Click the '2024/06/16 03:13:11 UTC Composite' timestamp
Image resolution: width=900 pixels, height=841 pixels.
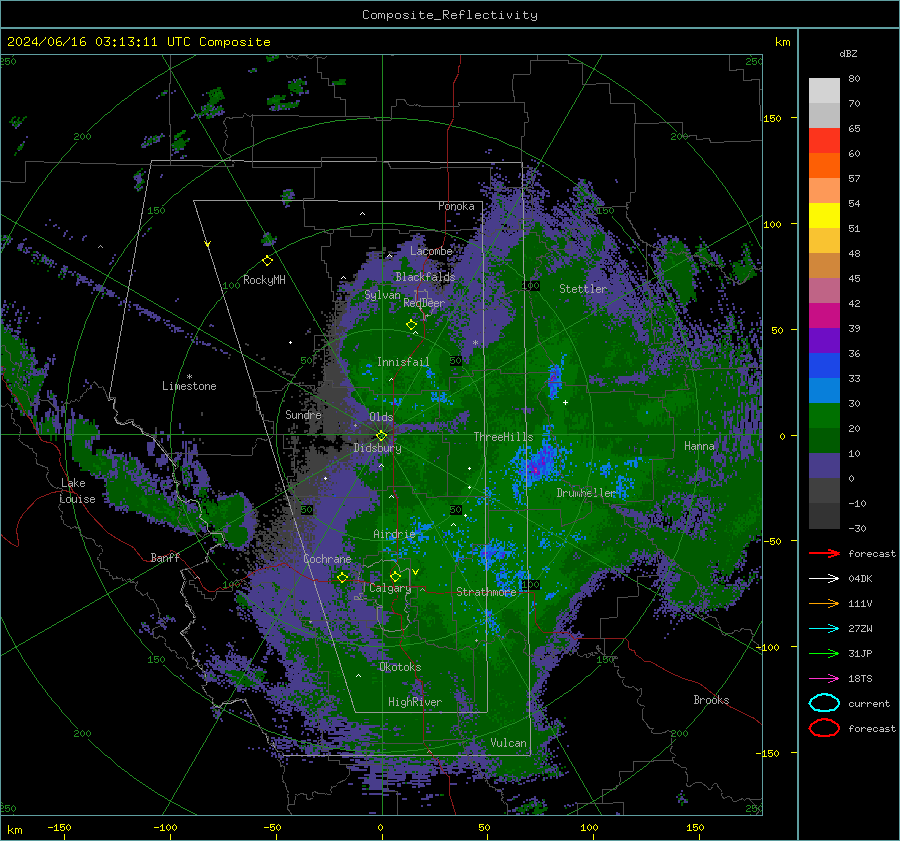coord(139,42)
